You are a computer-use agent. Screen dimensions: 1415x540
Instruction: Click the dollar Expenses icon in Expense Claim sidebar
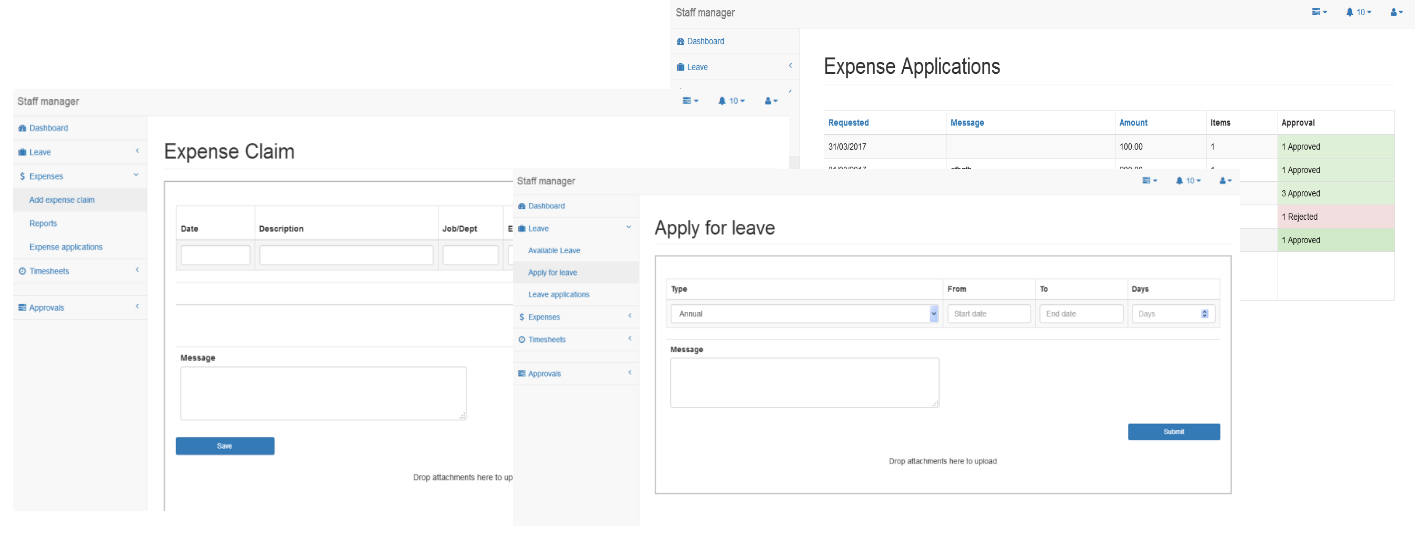(x=22, y=176)
